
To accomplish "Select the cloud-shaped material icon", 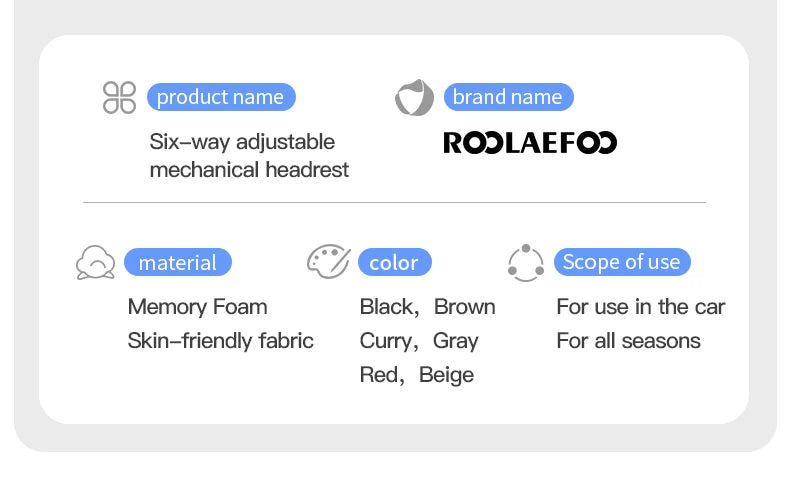I will [95, 262].
